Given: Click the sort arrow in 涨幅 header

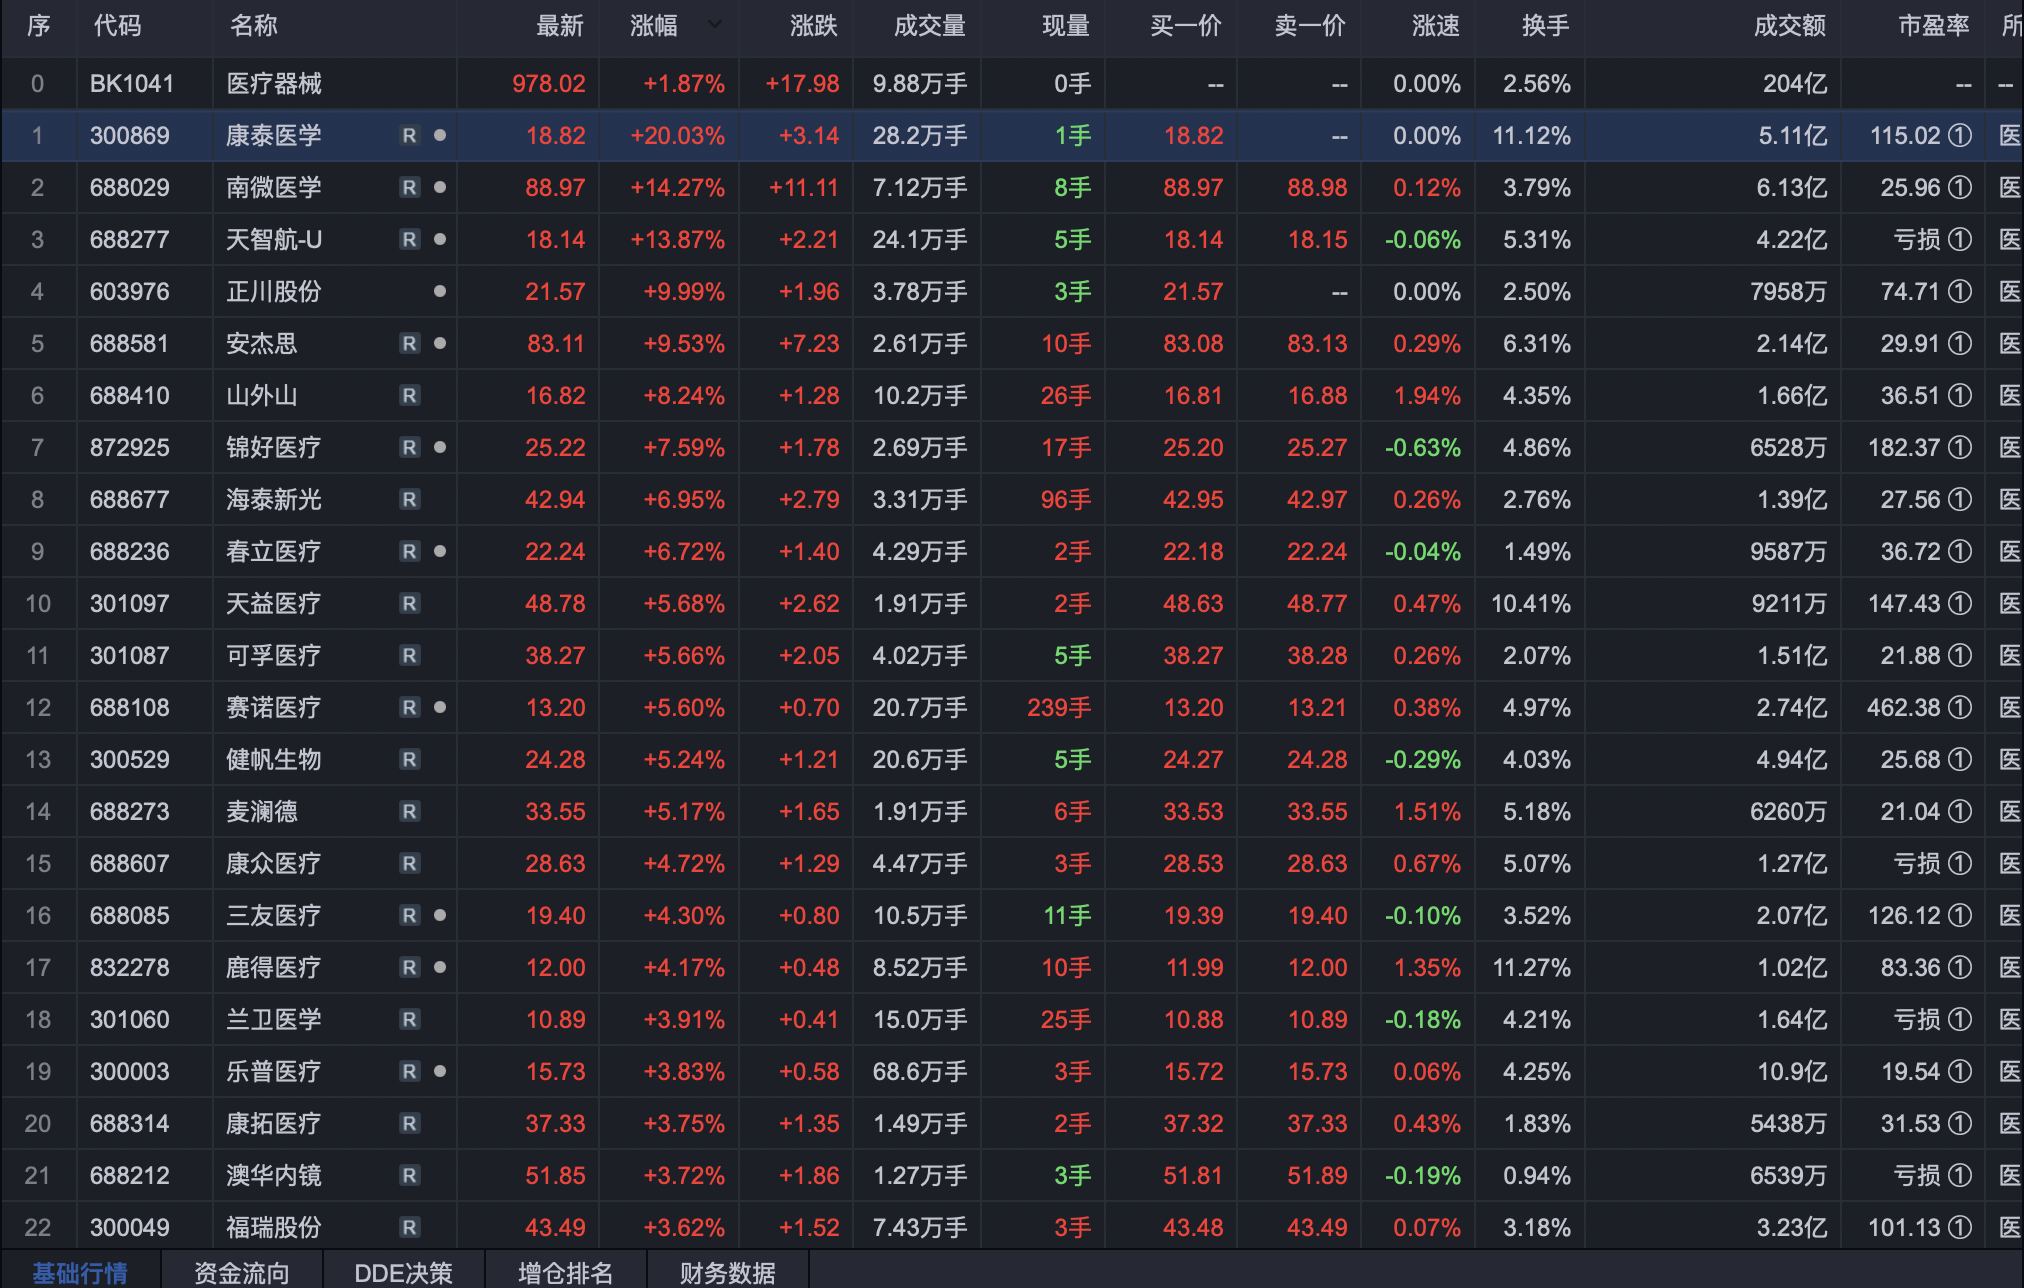Looking at the screenshot, I should point(714,24).
